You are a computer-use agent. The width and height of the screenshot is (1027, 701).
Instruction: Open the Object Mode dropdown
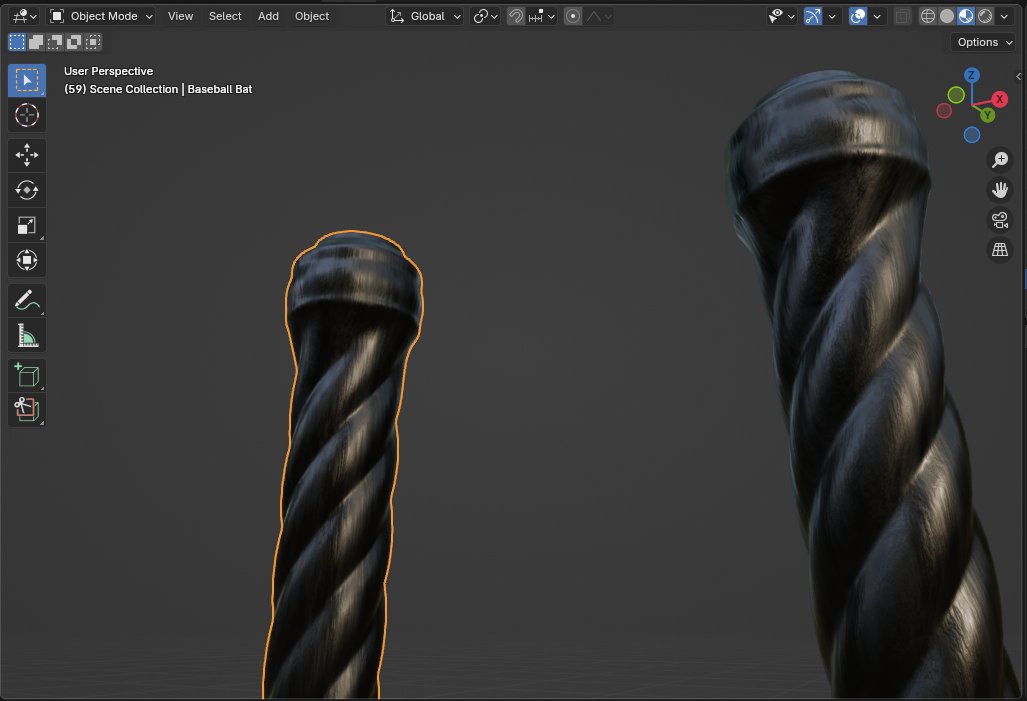pos(100,15)
